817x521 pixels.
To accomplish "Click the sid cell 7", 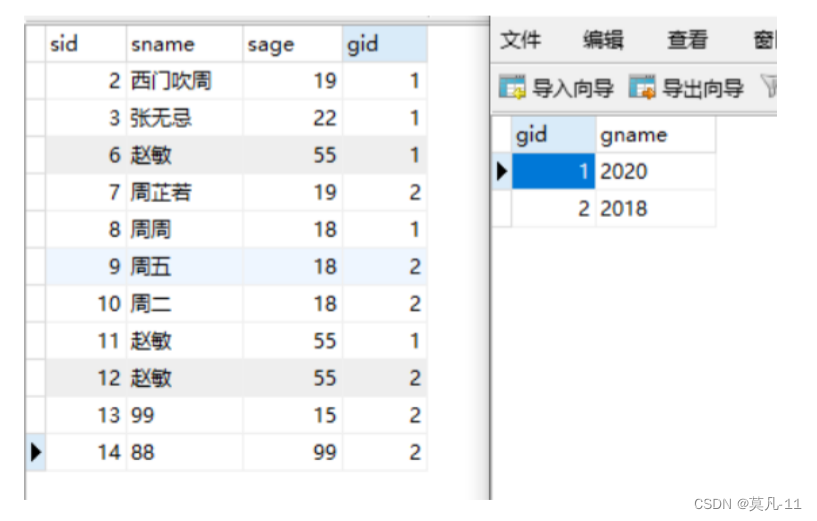I will point(85,193).
